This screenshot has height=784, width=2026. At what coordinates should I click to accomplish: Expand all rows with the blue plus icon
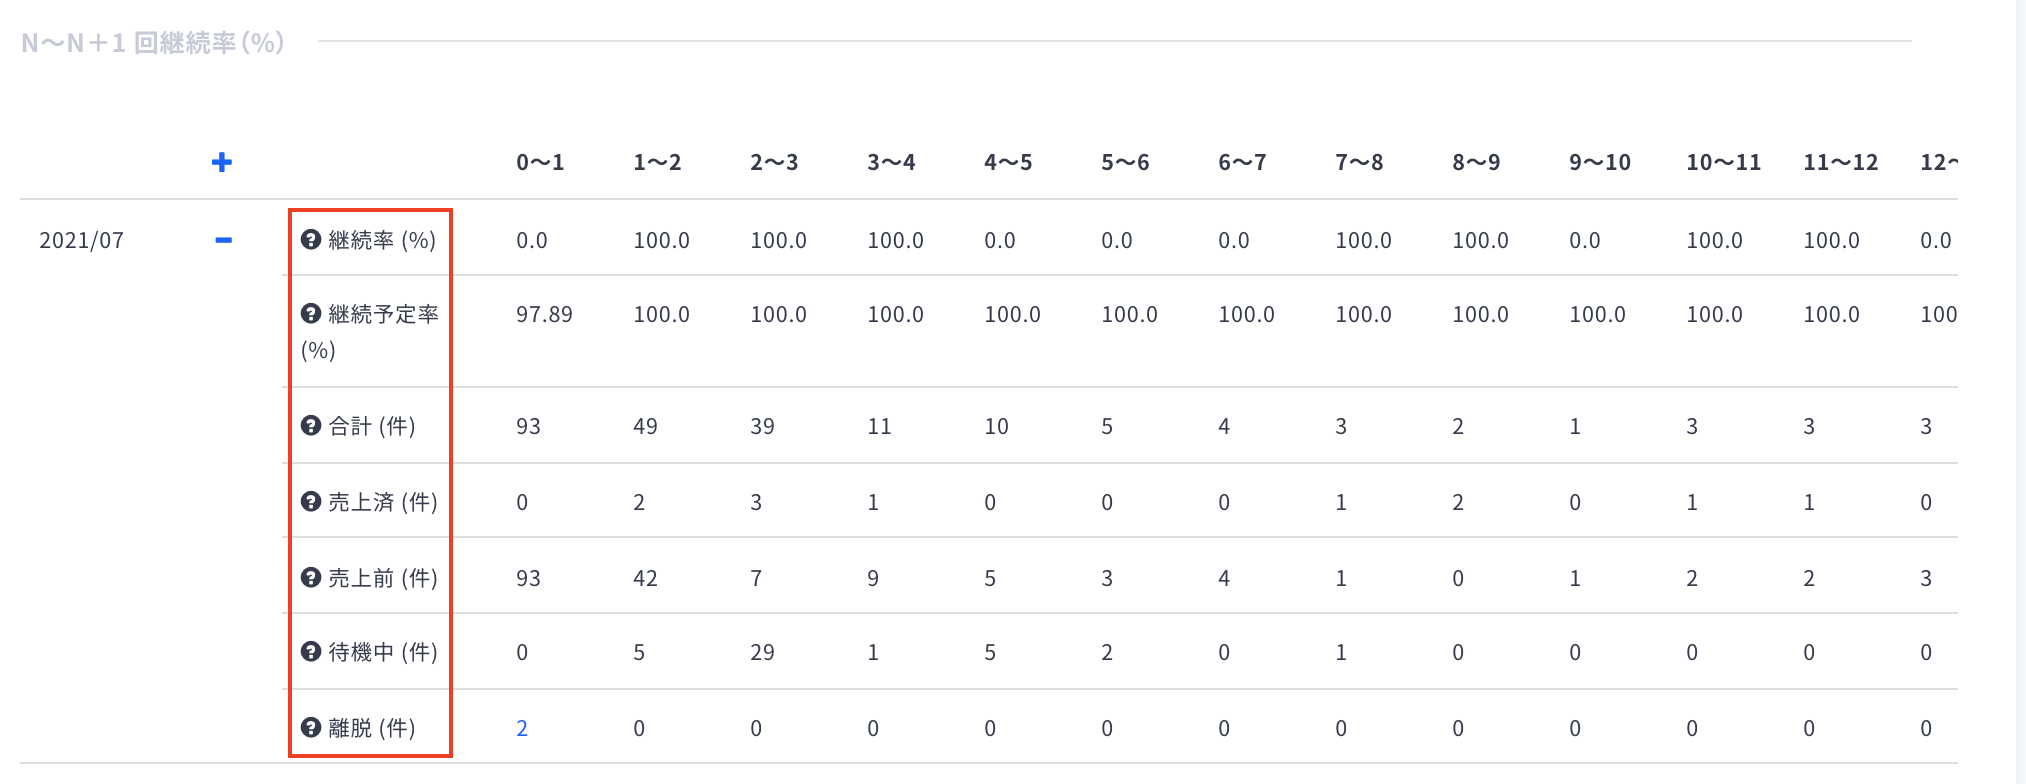(222, 162)
